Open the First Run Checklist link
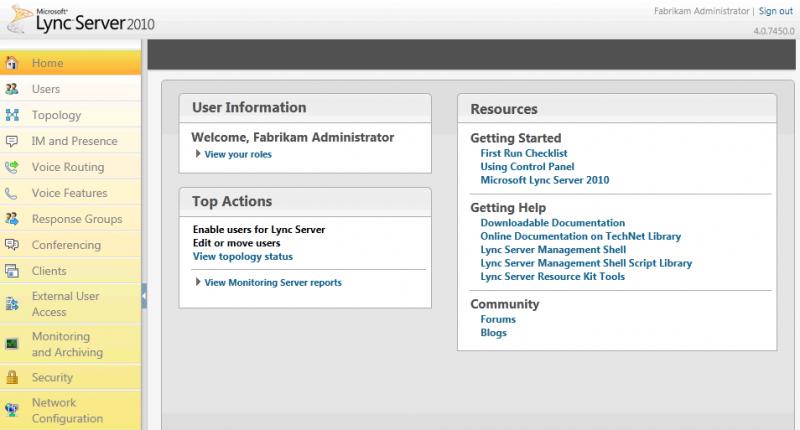 523,153
